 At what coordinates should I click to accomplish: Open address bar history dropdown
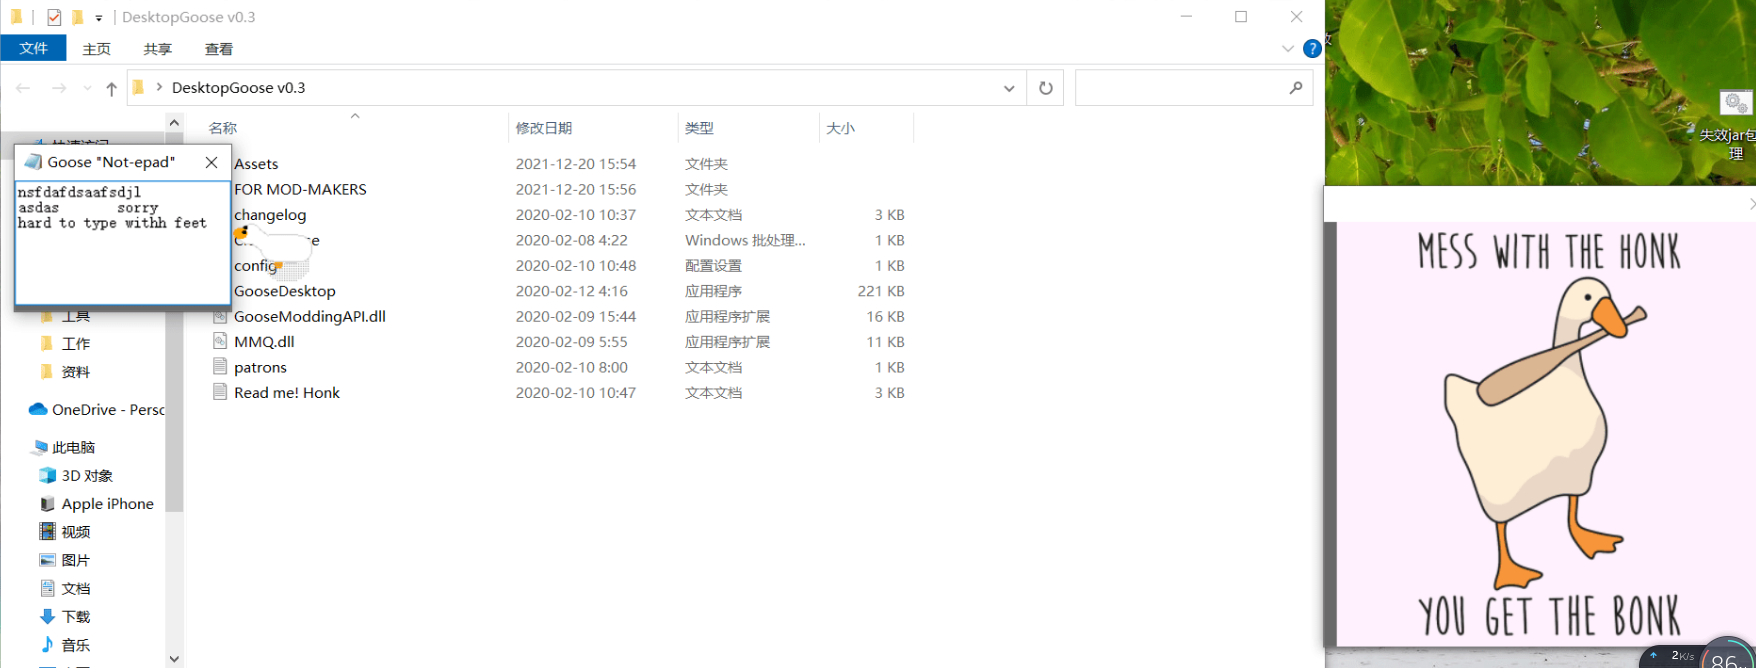1009,88
